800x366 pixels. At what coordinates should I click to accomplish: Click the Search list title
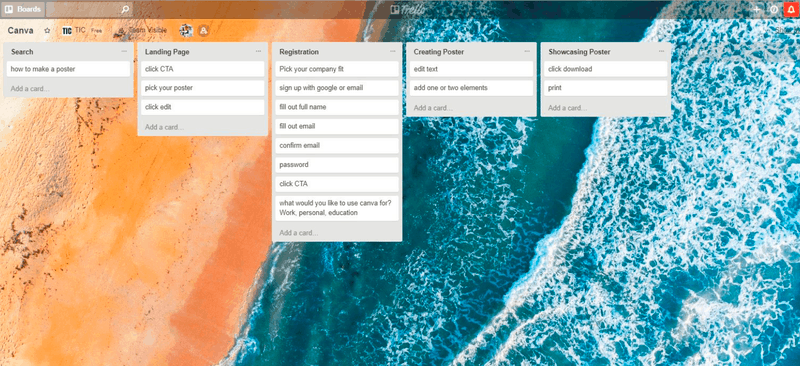point(22,52)
